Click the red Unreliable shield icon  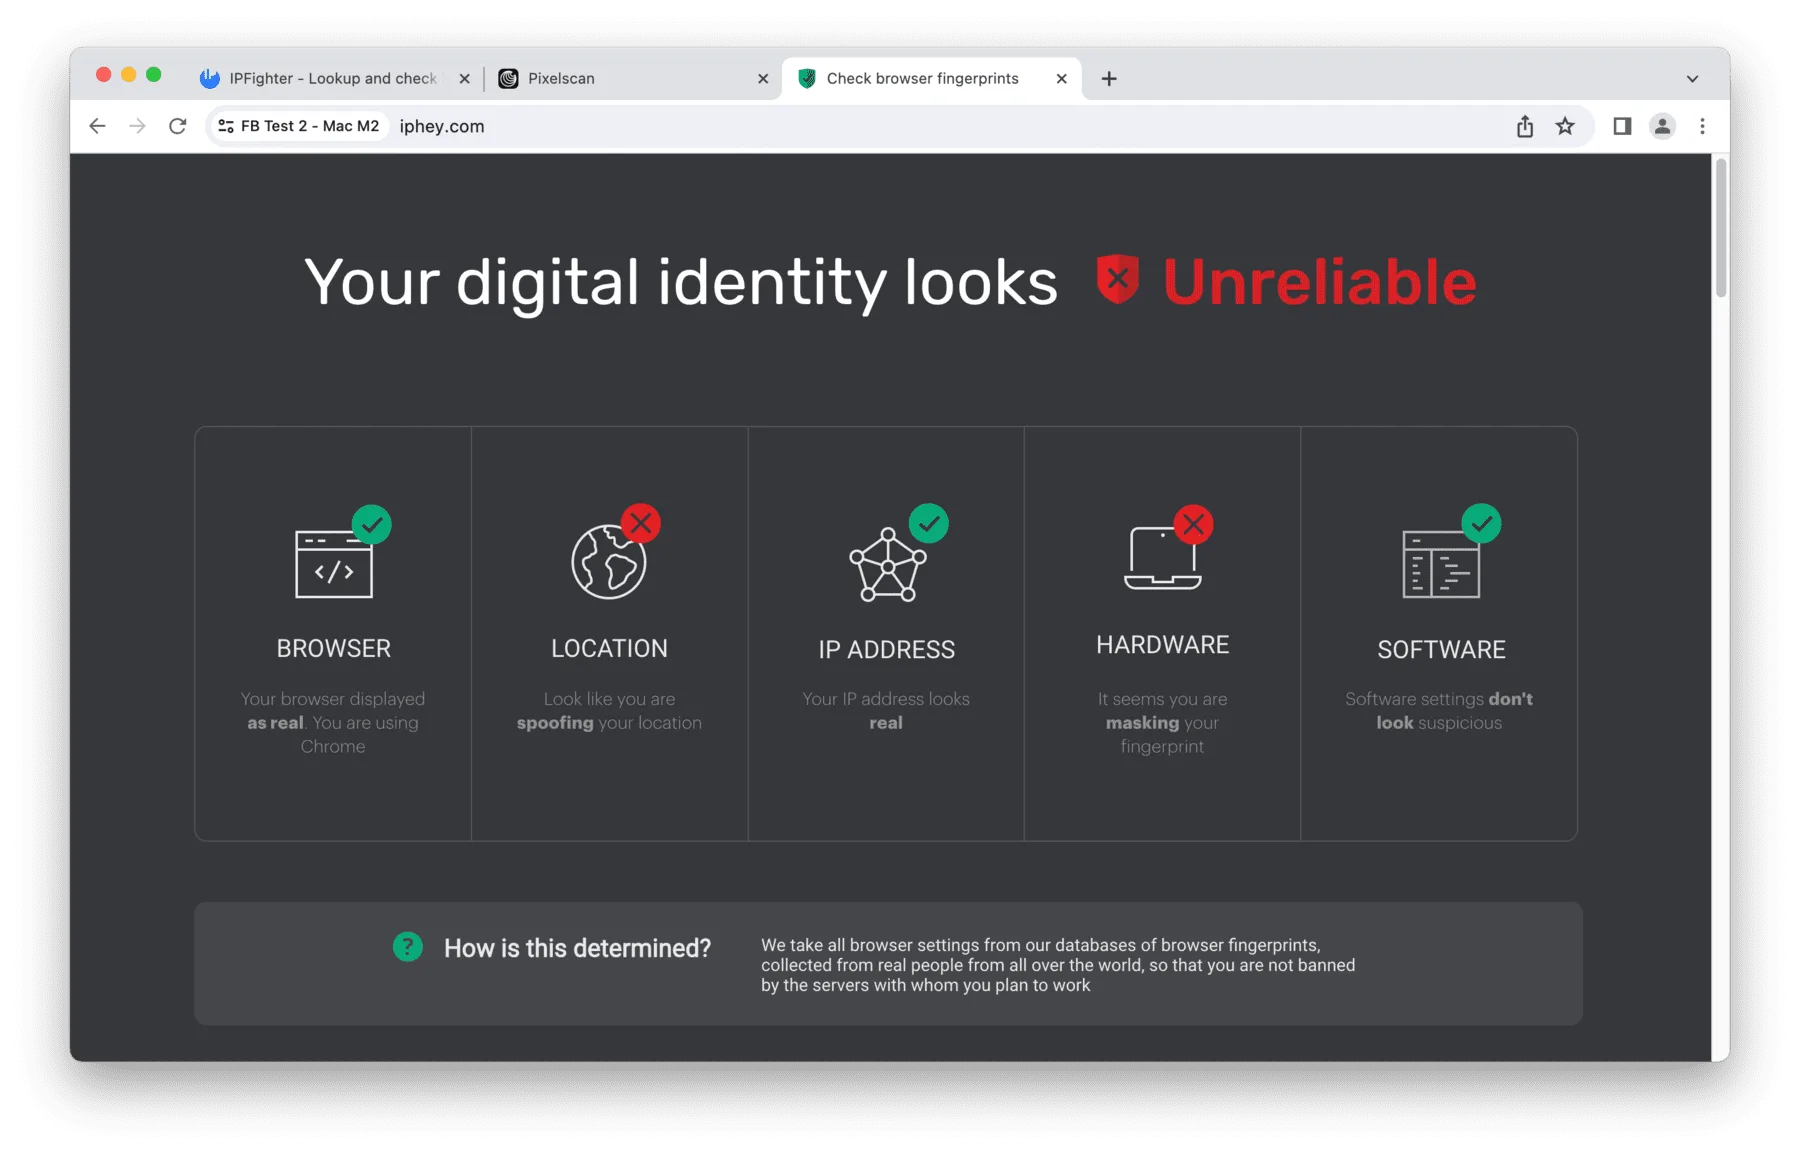click(1118, 279)
